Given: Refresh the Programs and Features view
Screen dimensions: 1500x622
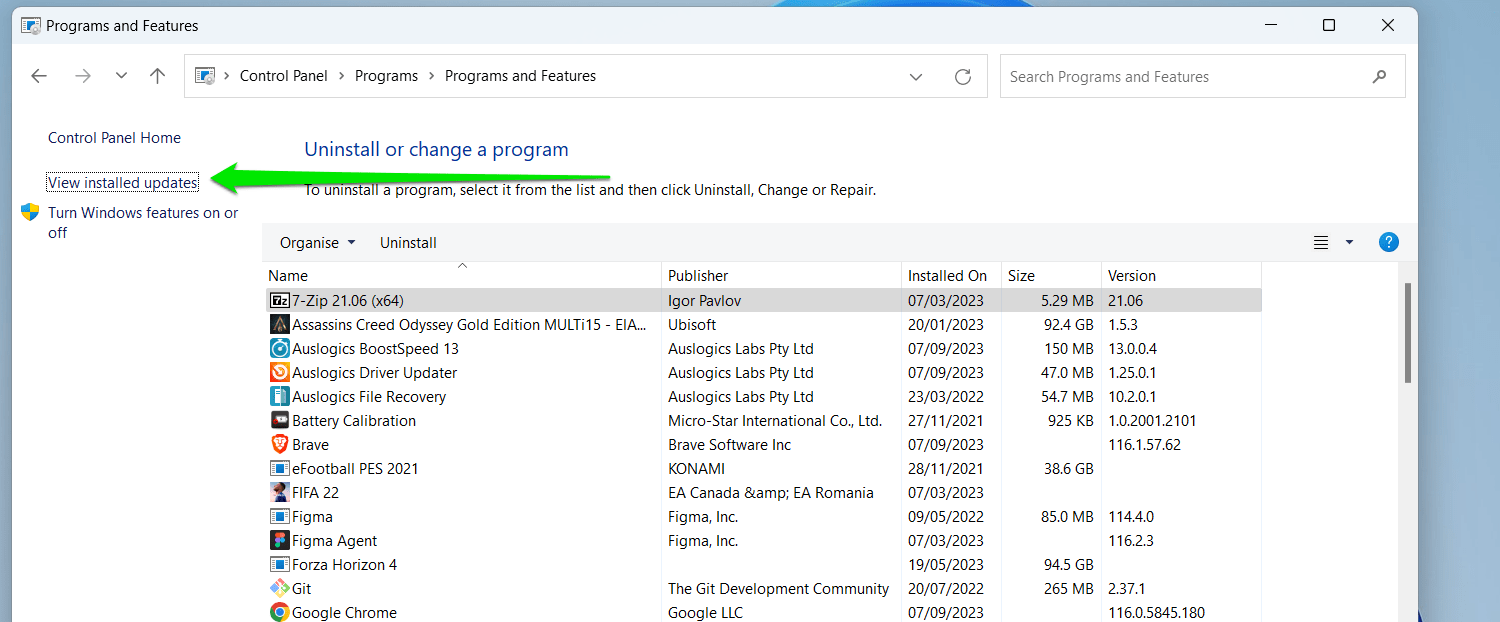Looking at the screenshot, I should [x=963, y=76].
